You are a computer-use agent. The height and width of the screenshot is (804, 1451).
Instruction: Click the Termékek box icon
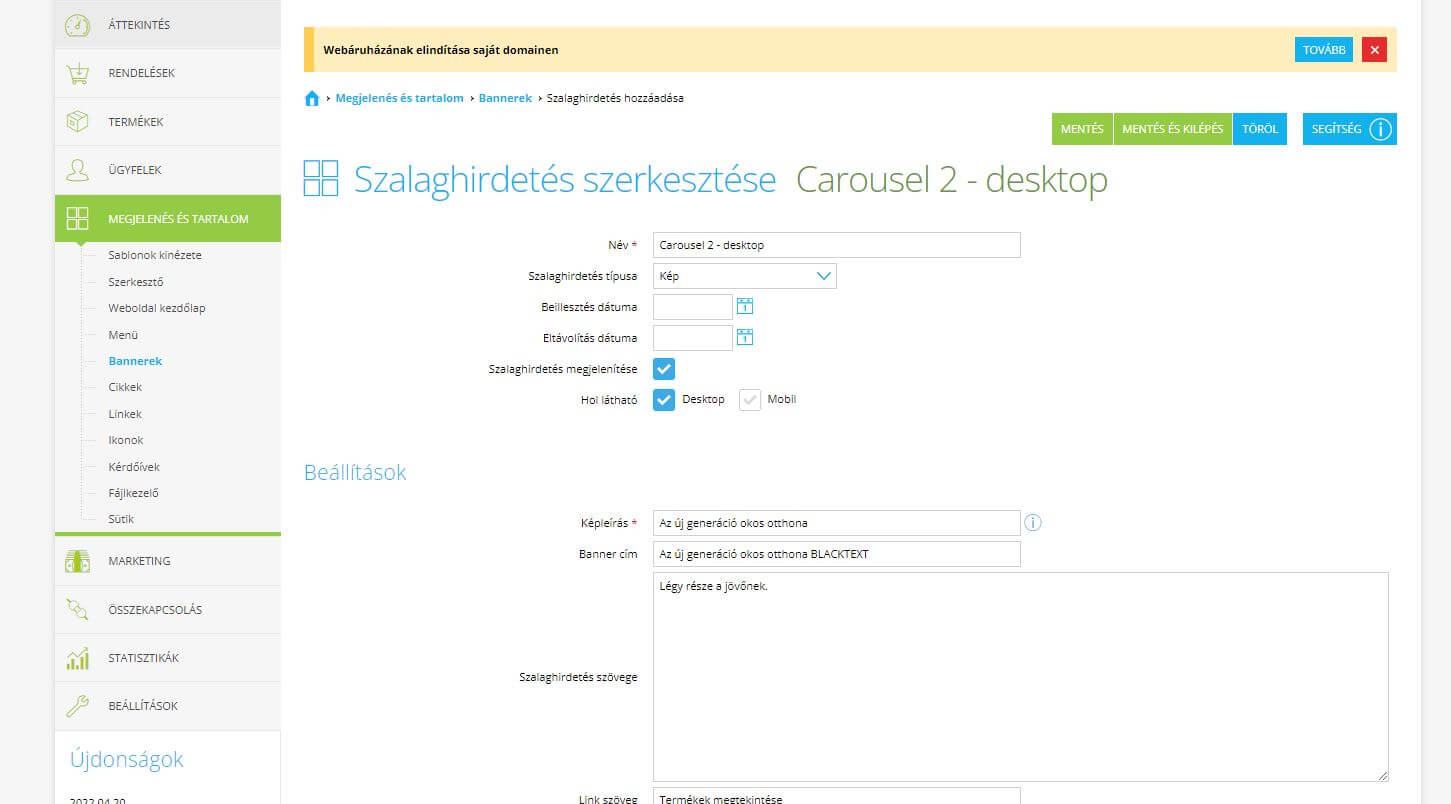pyautogui.click(x=77, y=122)
